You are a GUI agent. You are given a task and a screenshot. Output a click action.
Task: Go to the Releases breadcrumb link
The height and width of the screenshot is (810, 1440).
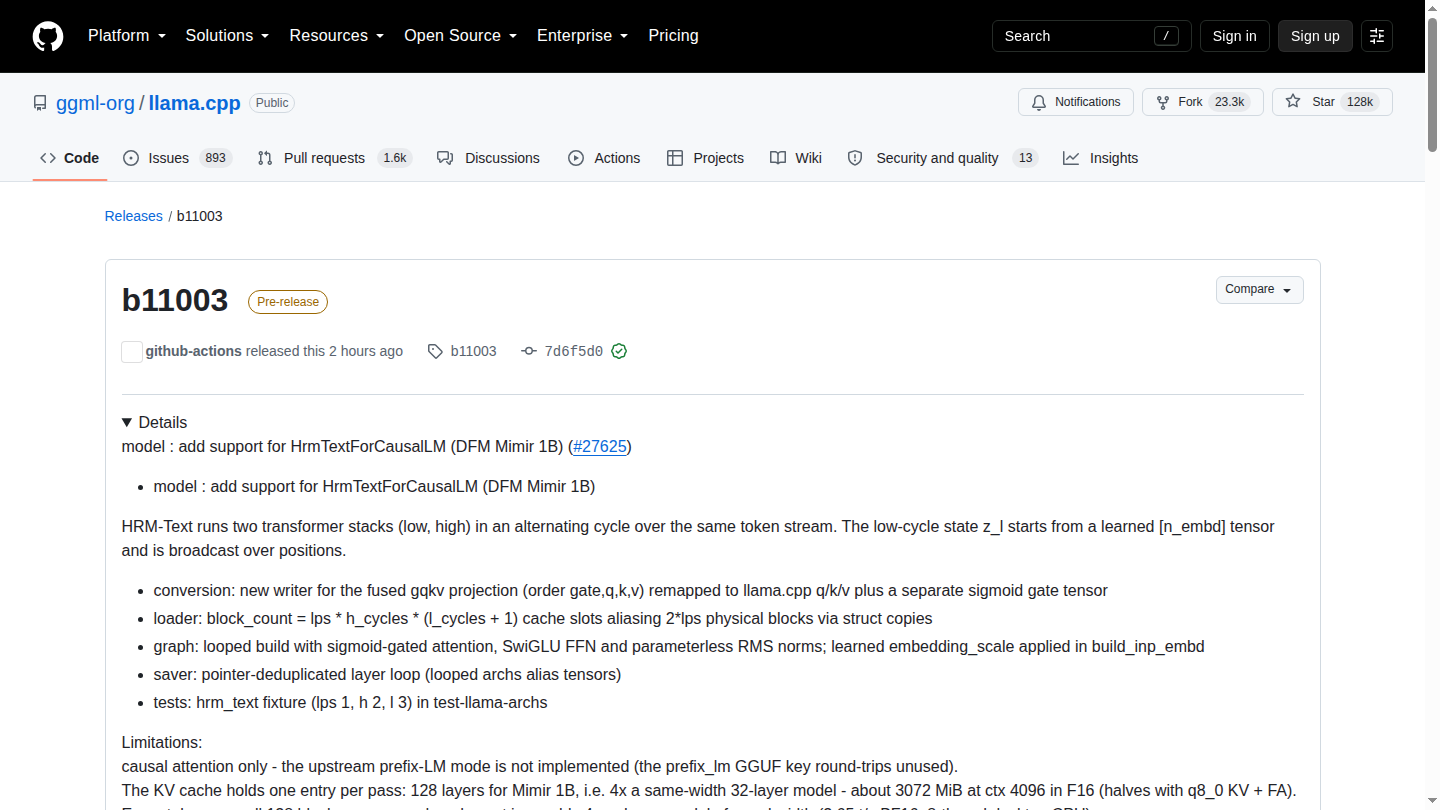pyautogui.click(x=133, y=216)
